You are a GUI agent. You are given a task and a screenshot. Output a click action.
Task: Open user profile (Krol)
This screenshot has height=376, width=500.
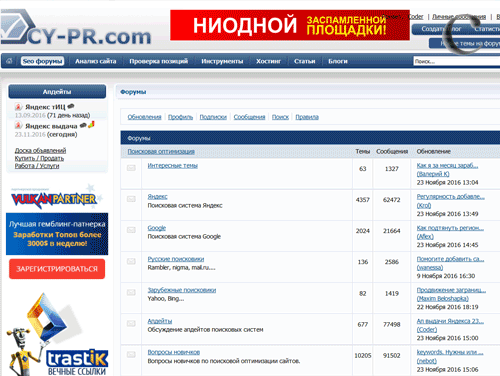(x=424, y=205)
